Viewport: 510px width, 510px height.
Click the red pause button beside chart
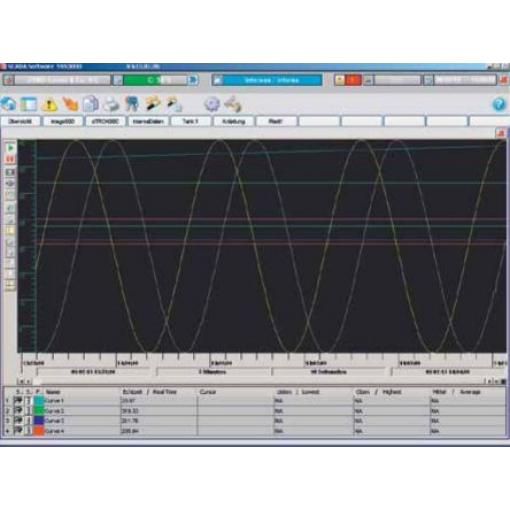[x=10, y=159]
